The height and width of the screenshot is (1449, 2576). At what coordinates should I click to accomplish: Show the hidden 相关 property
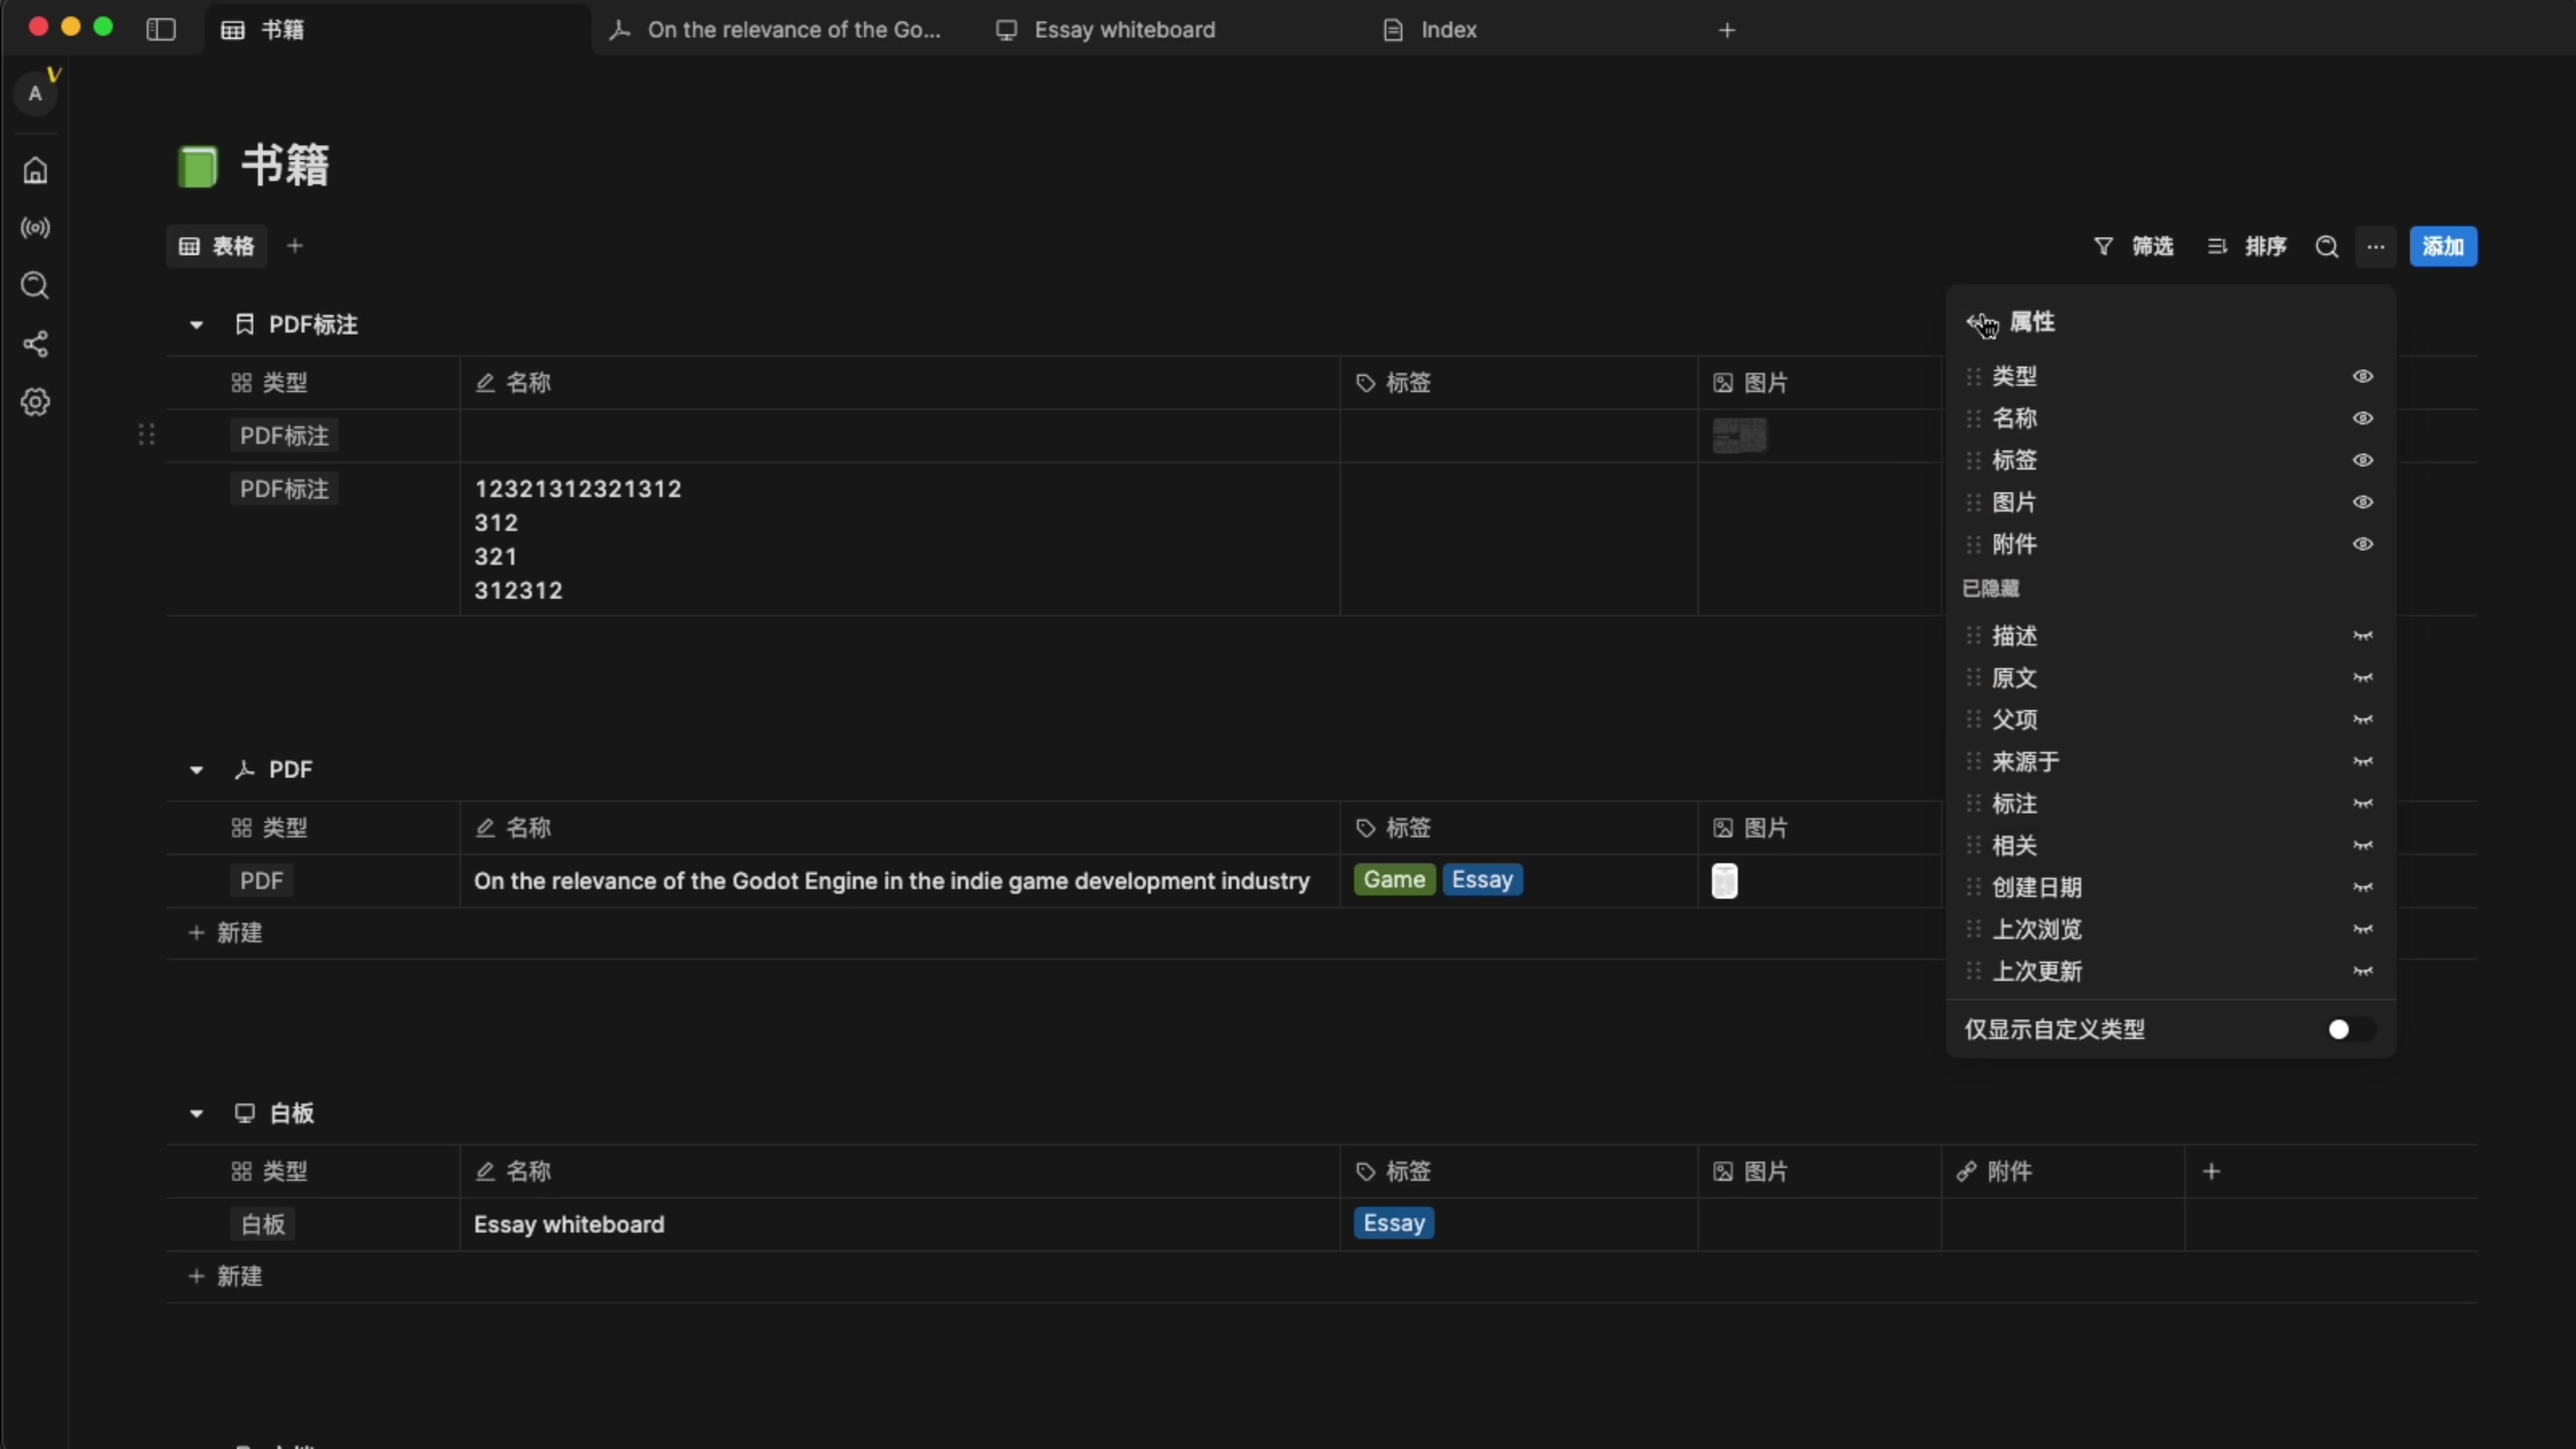coord(2363,846)
